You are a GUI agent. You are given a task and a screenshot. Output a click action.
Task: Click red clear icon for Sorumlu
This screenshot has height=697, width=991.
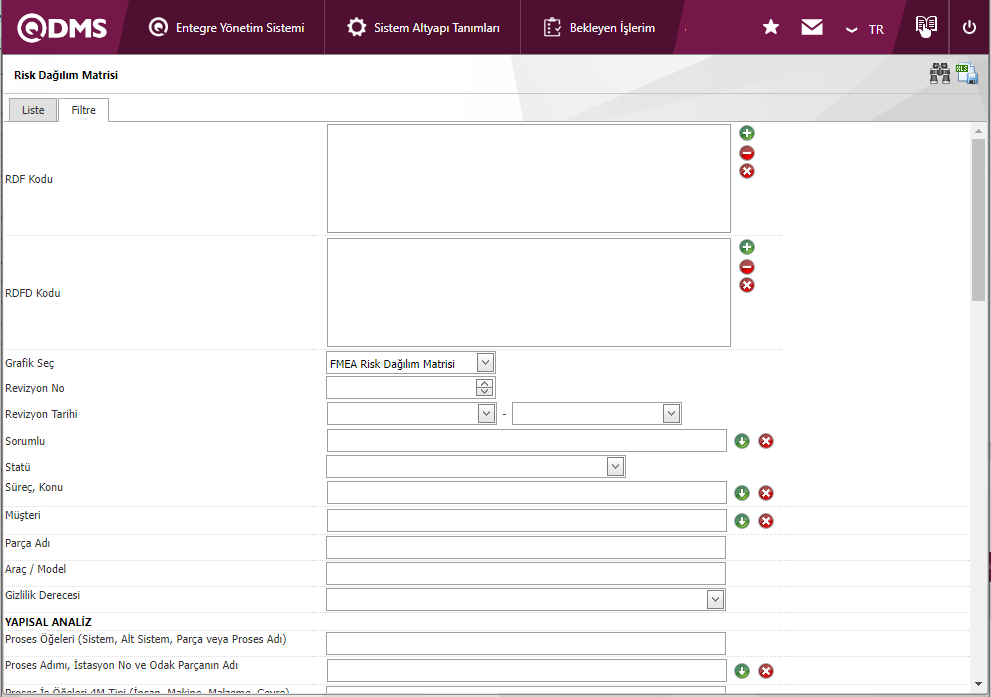pos(766,441)
